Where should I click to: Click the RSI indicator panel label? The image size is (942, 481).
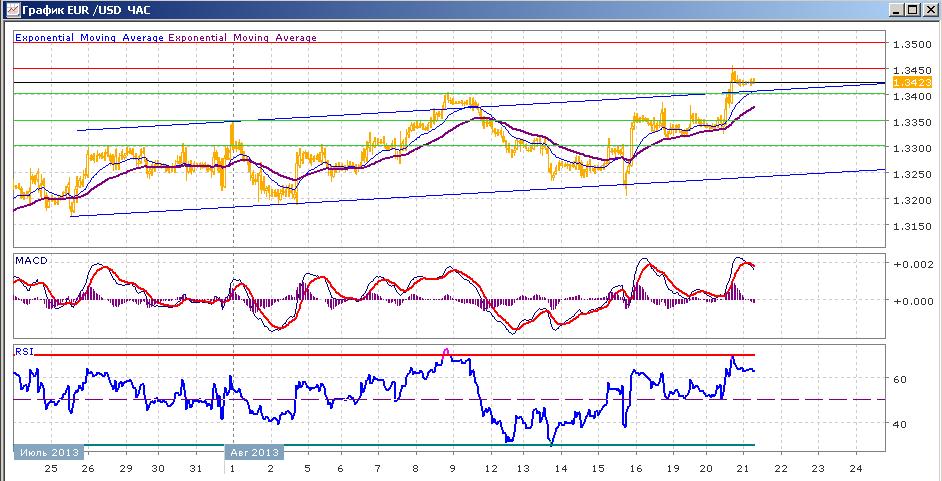tap(24, 352)
